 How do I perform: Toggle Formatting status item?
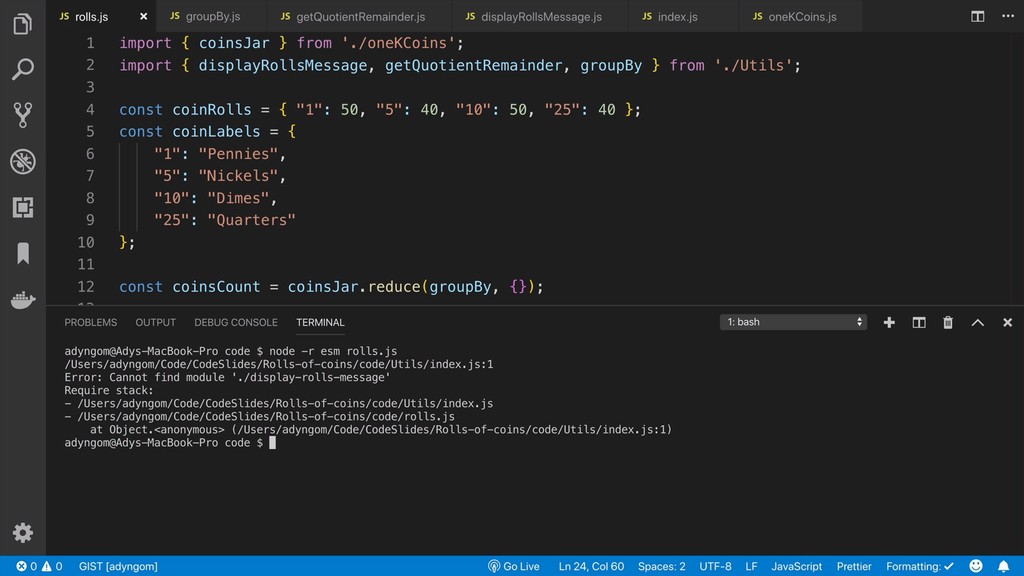point(920,566)
